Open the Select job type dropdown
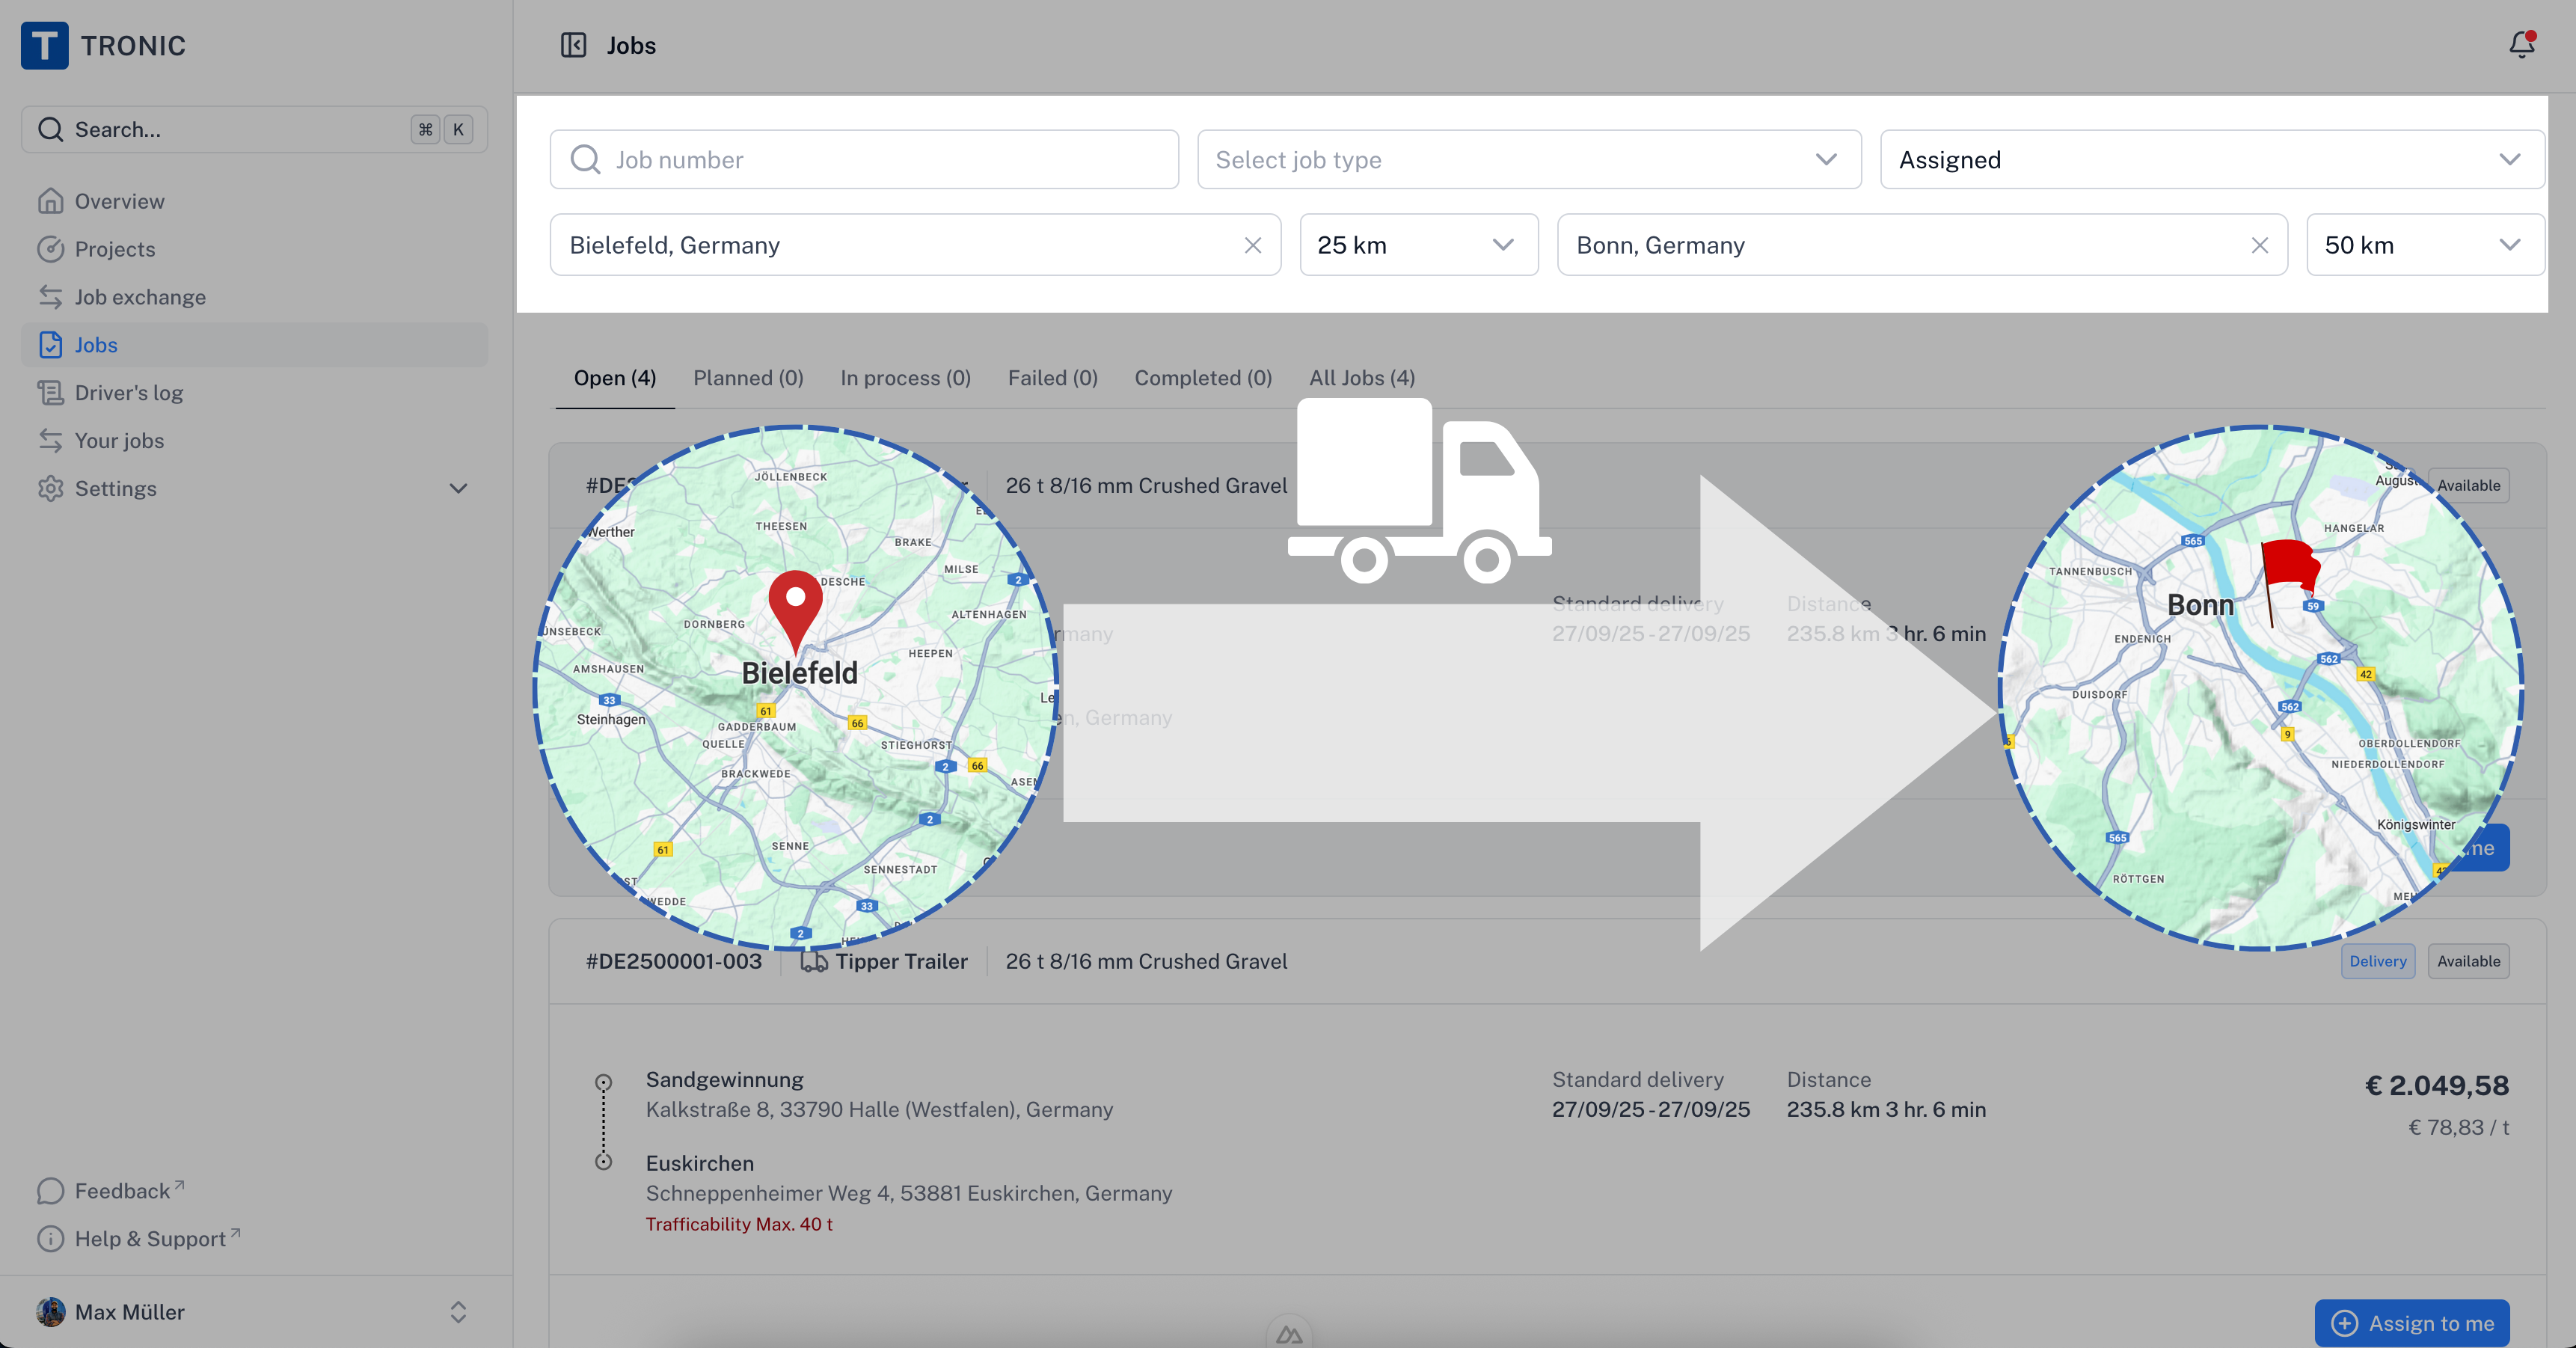 (x=1527, y=159)
